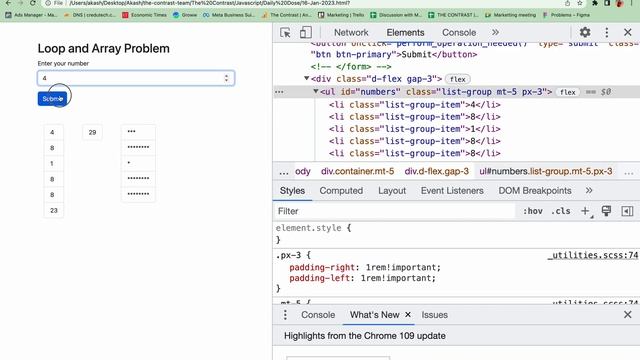Viewport: 640px width, 360px height.
Task: Select the list-group-item containing 1
Action: [415, 129]
